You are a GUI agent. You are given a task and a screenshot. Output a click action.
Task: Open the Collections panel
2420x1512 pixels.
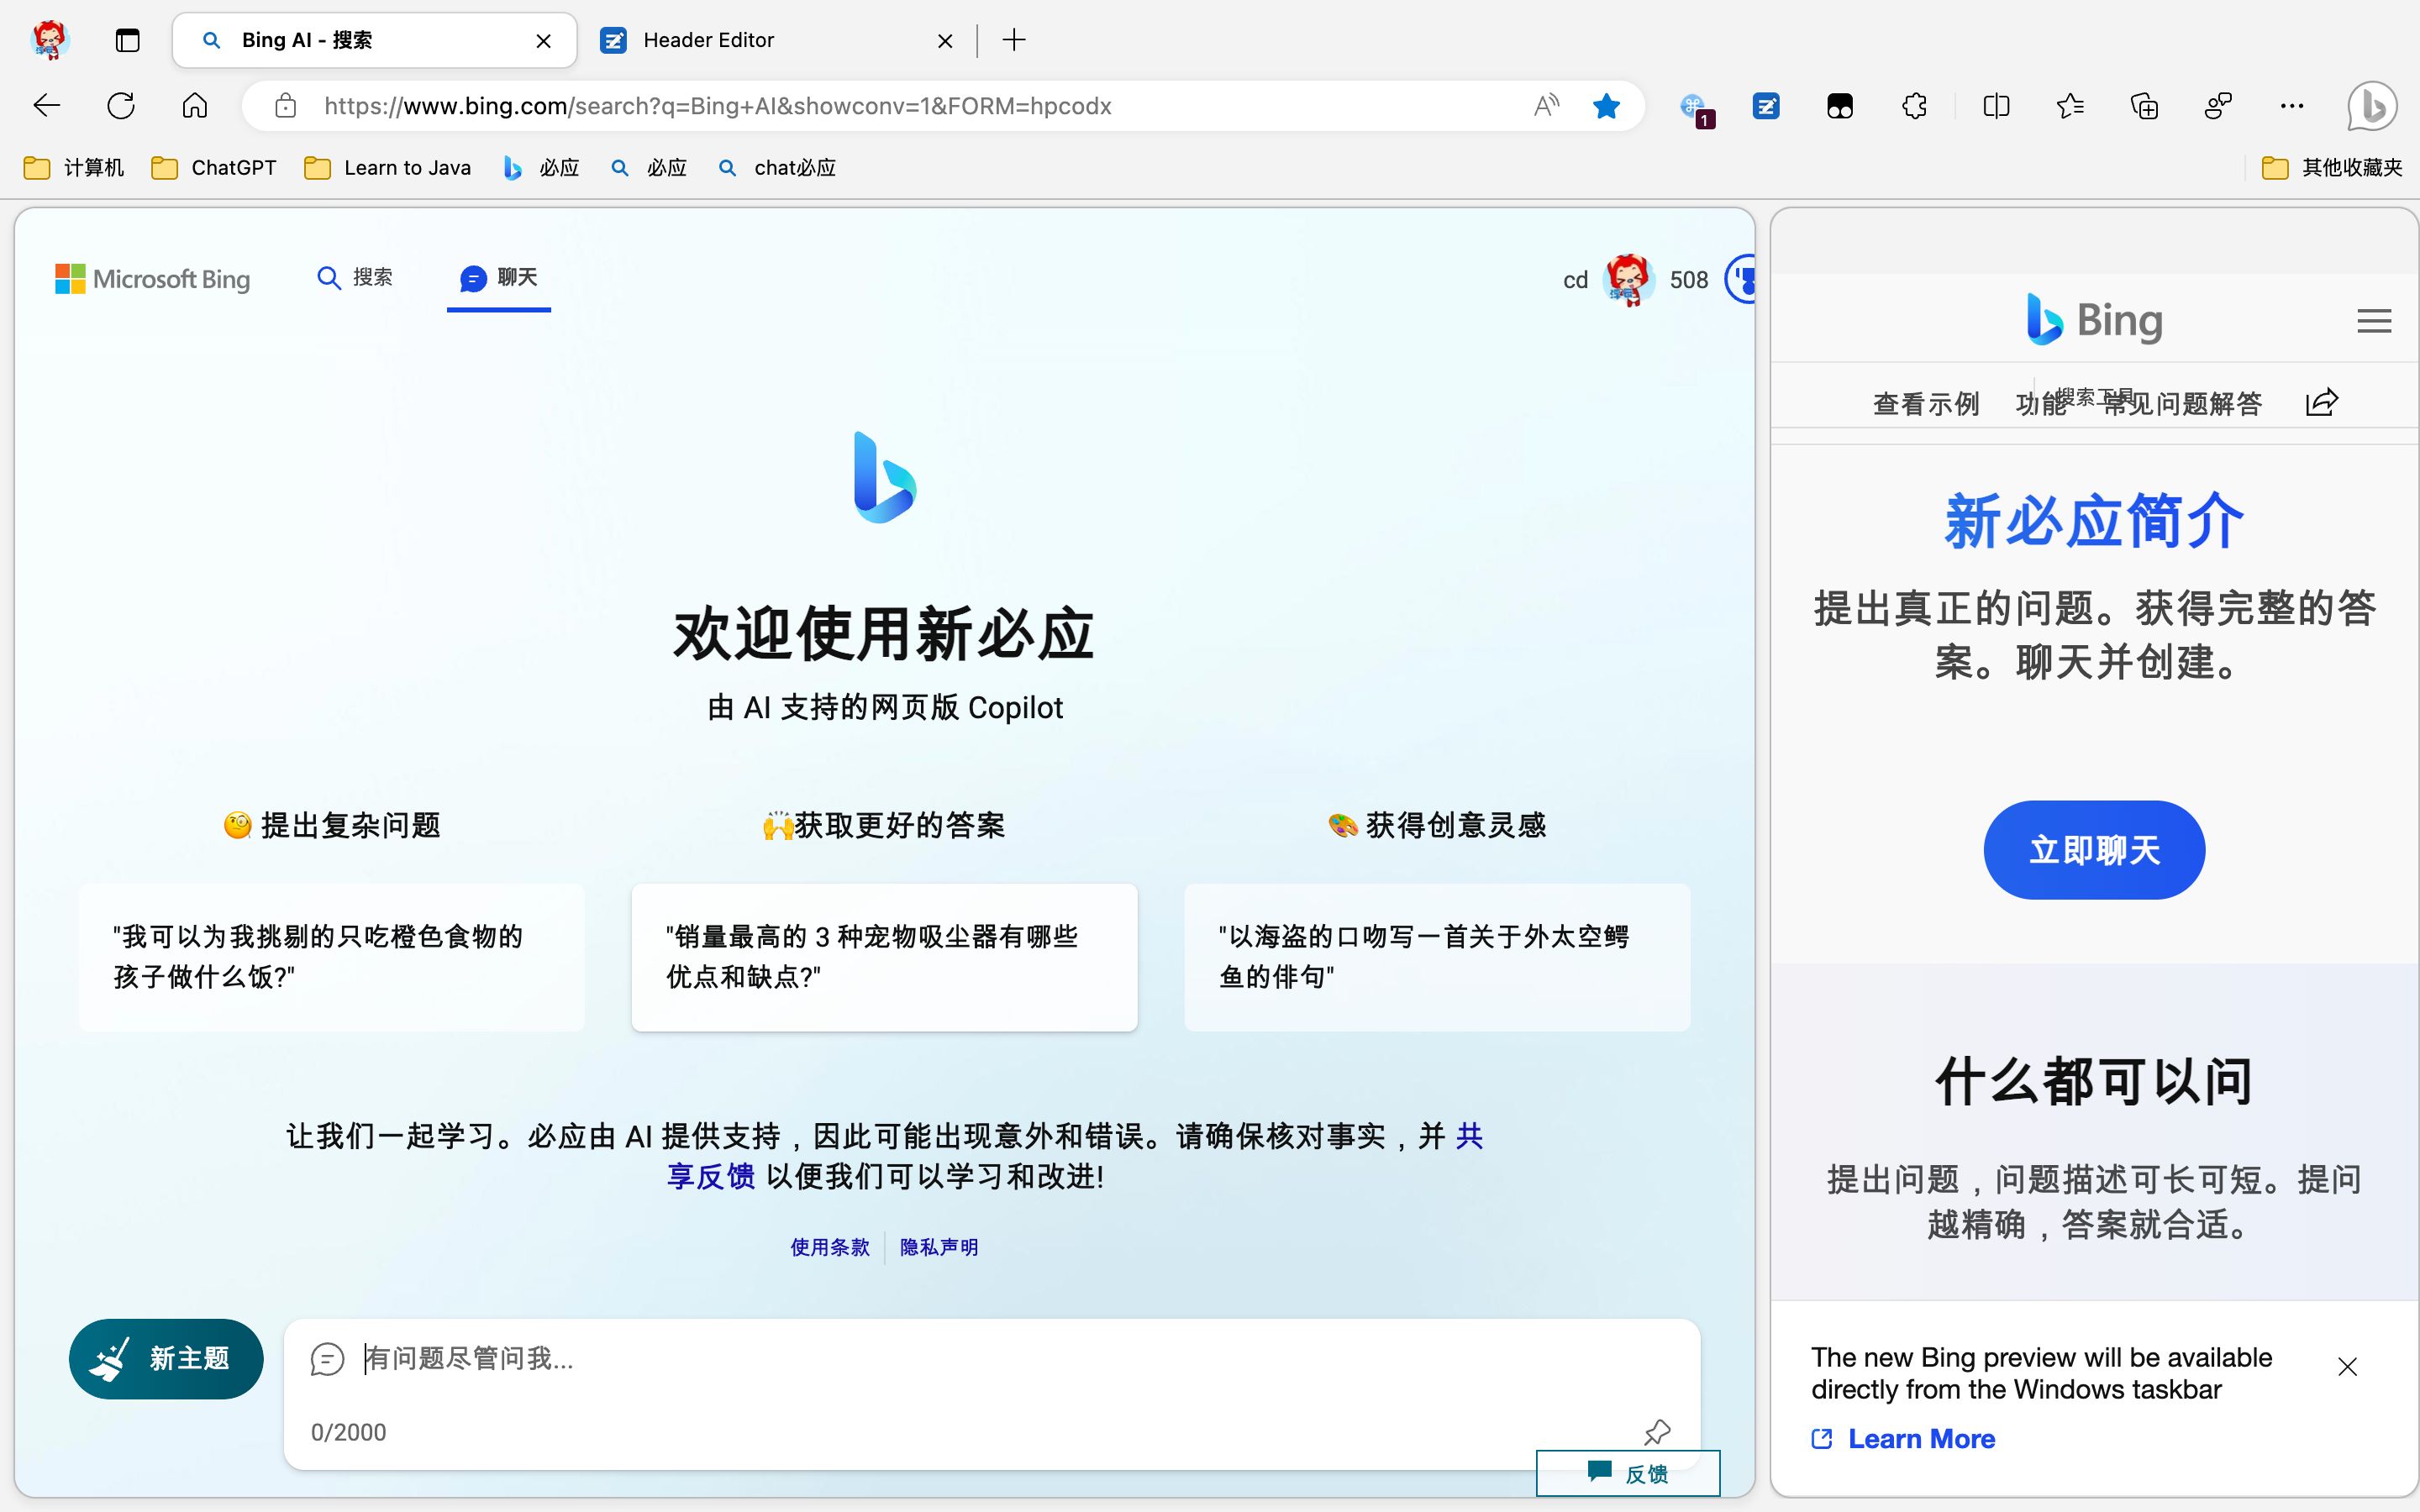2144,105
